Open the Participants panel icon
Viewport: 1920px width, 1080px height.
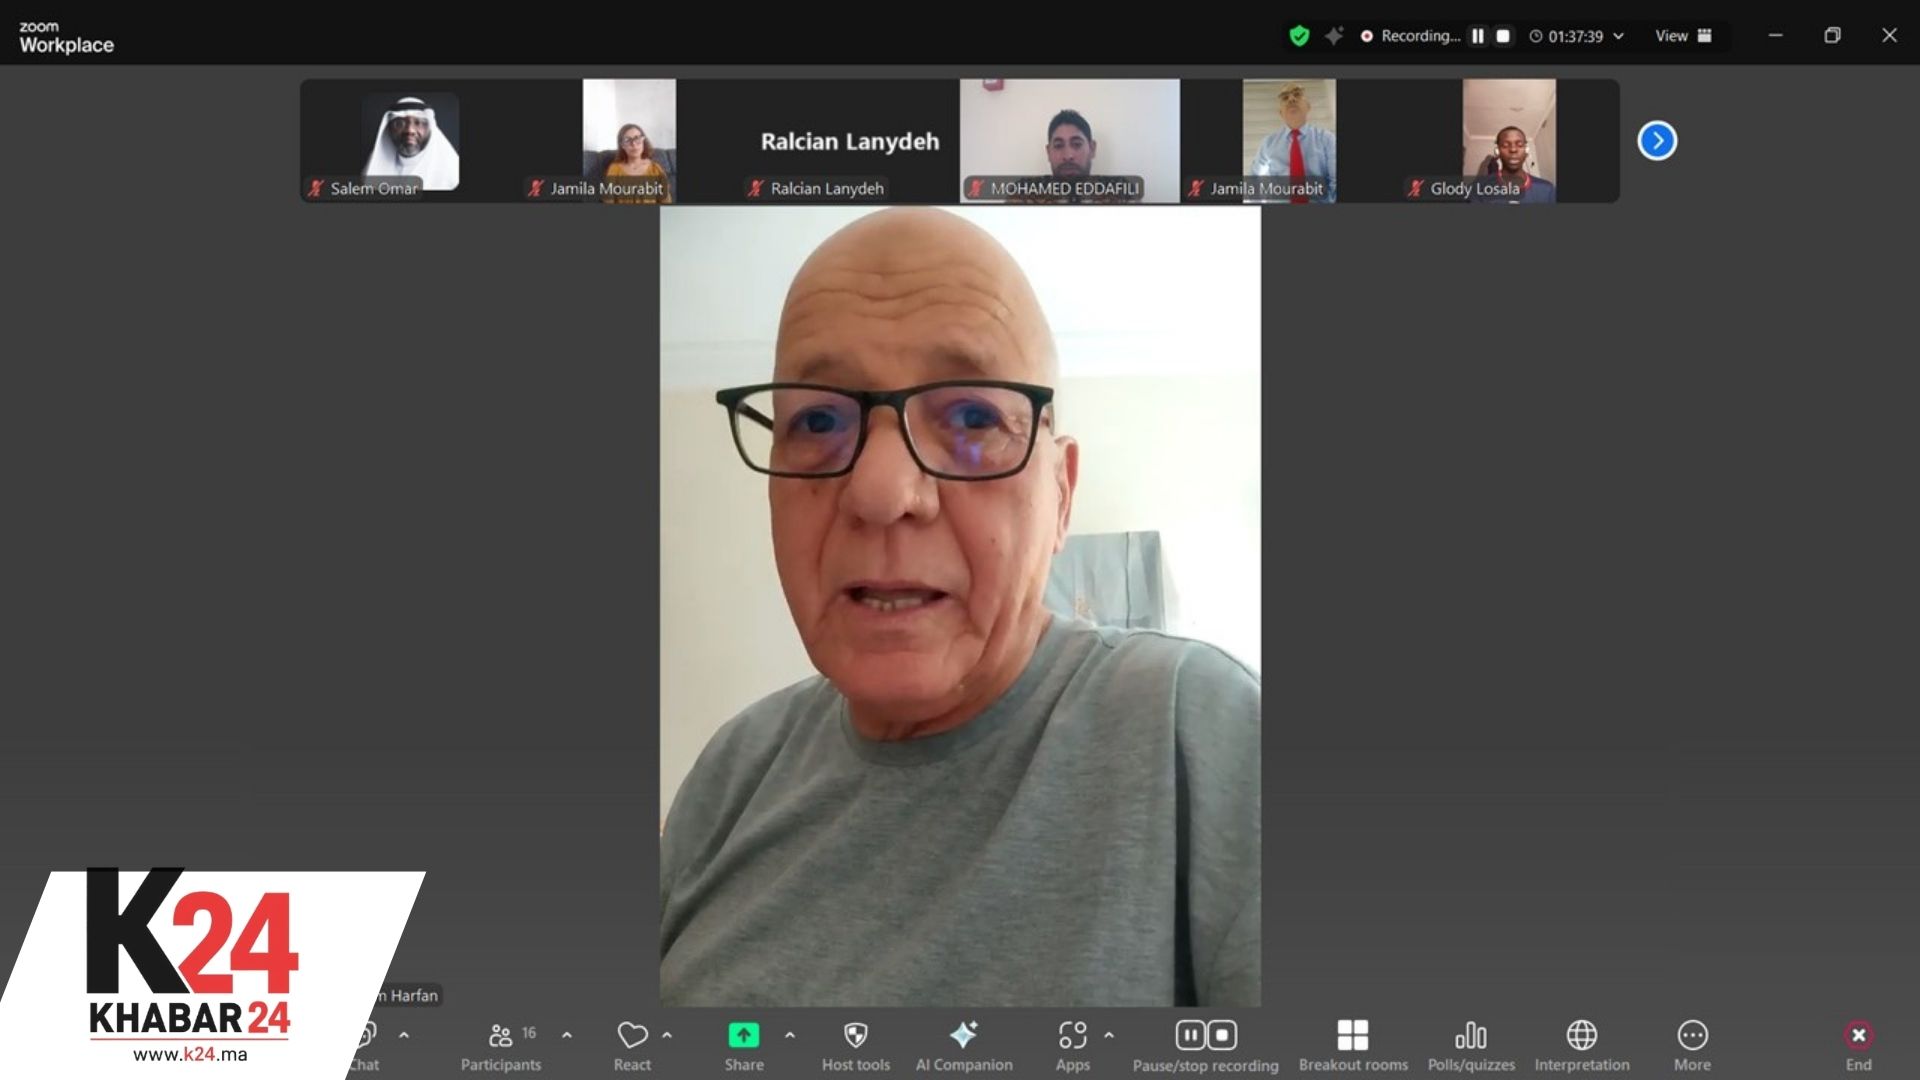pyautogui.click(x=500, y=1036)
